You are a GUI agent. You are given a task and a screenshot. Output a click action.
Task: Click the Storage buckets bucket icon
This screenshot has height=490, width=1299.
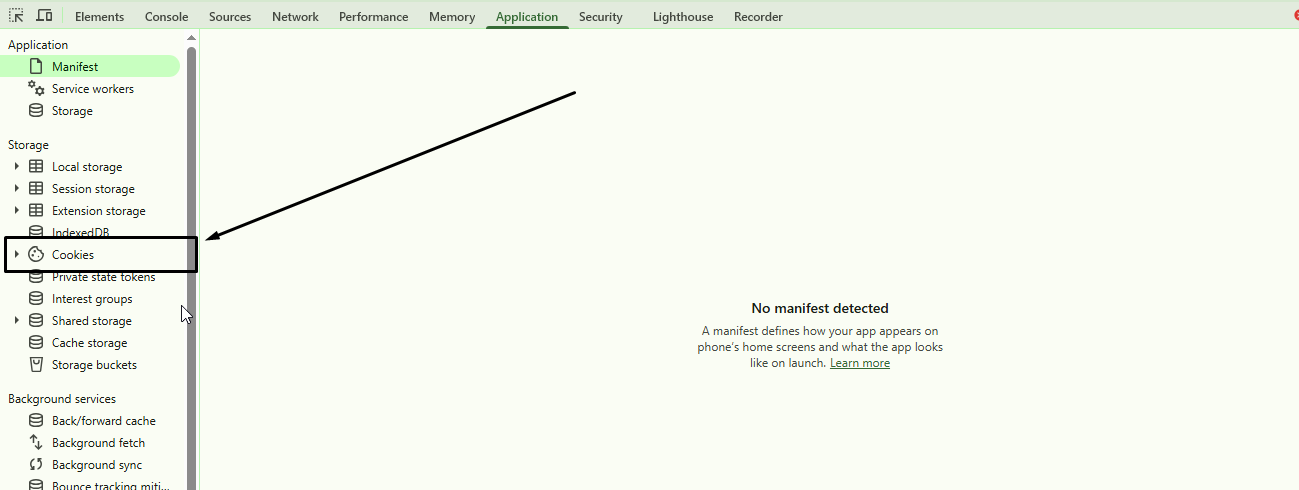36,365
